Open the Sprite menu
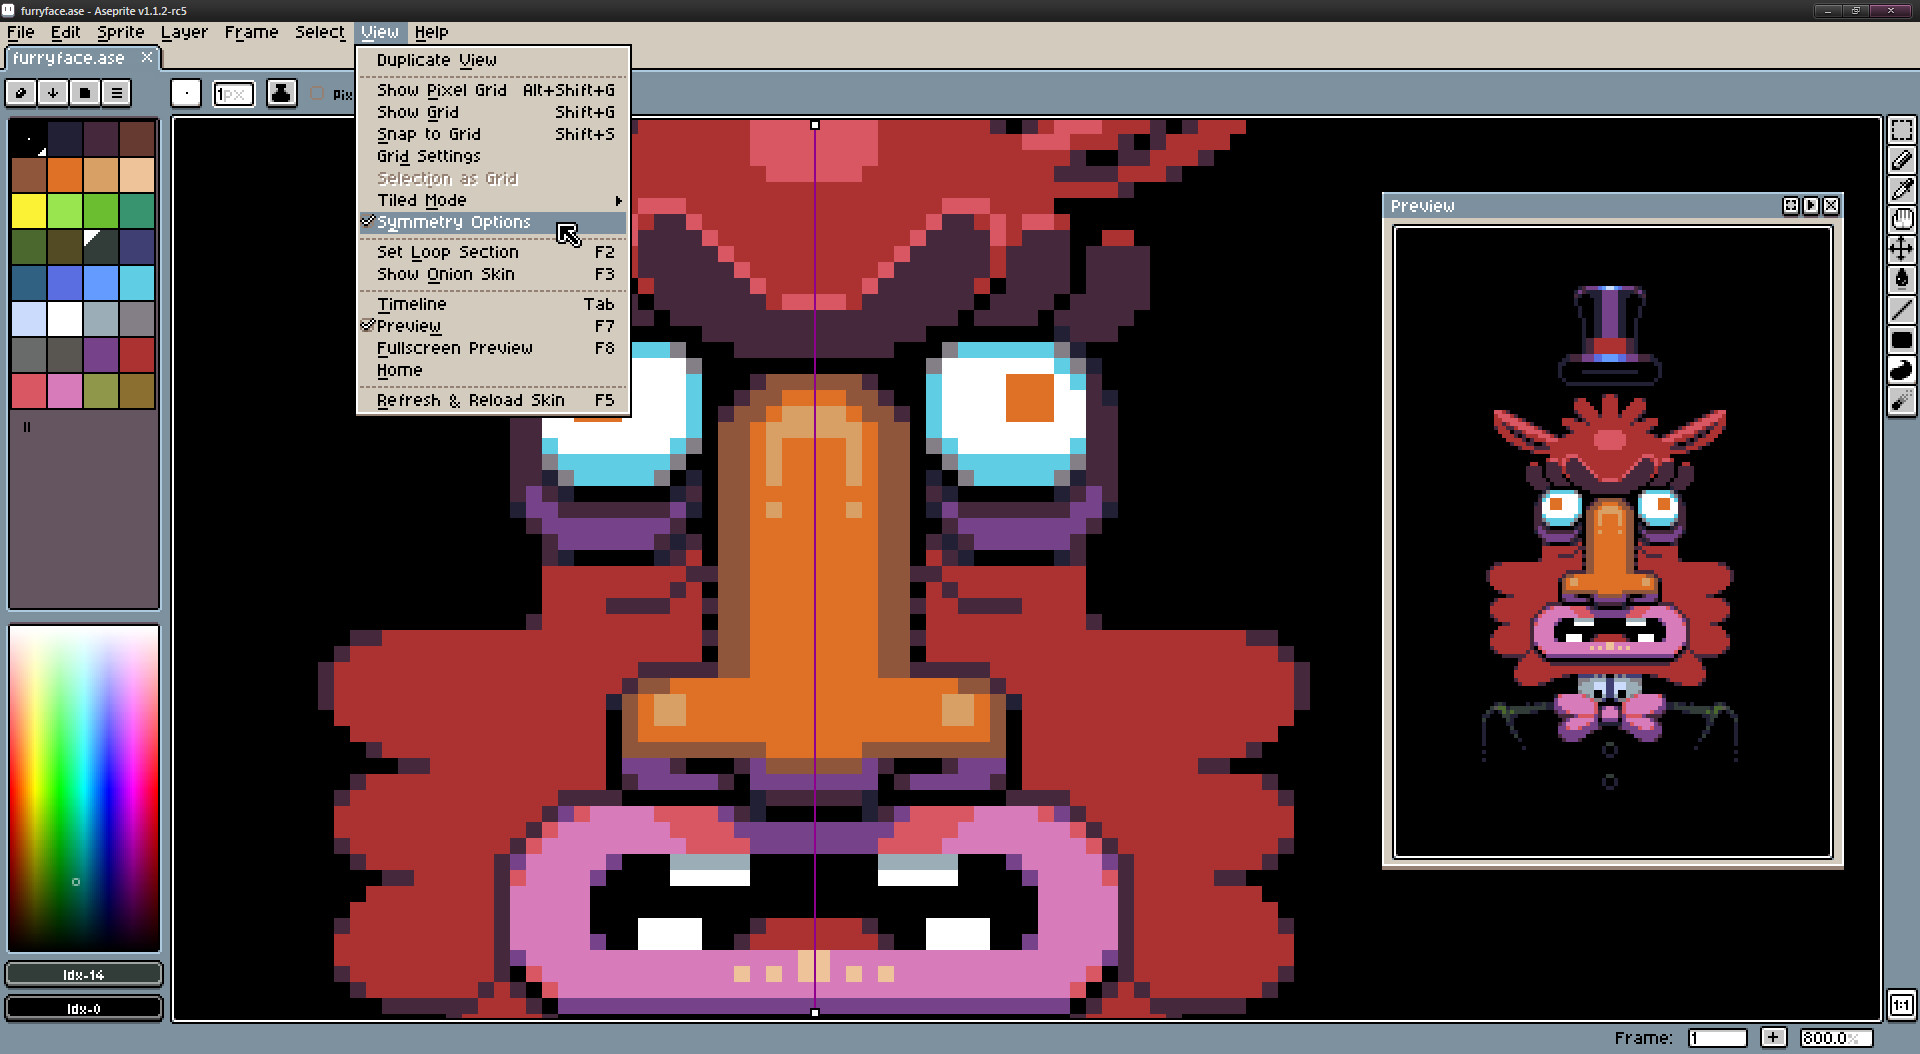 [x=120, y=32]
